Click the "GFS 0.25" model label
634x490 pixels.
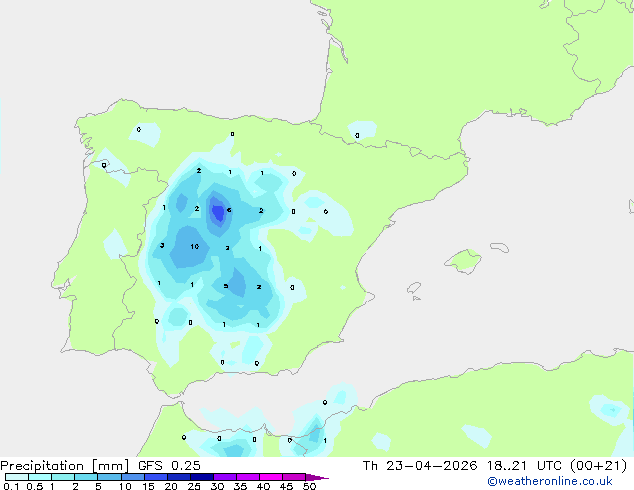point(169,466)
